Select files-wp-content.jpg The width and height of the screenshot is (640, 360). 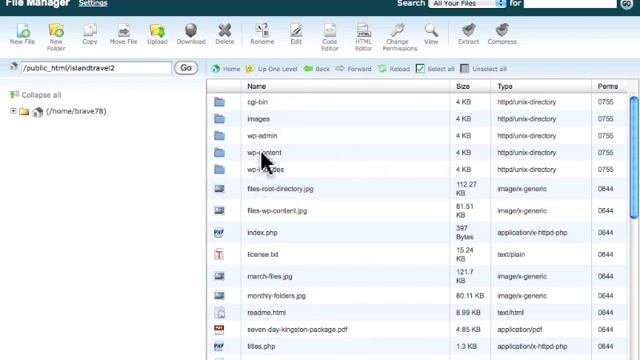coord(277,211)
